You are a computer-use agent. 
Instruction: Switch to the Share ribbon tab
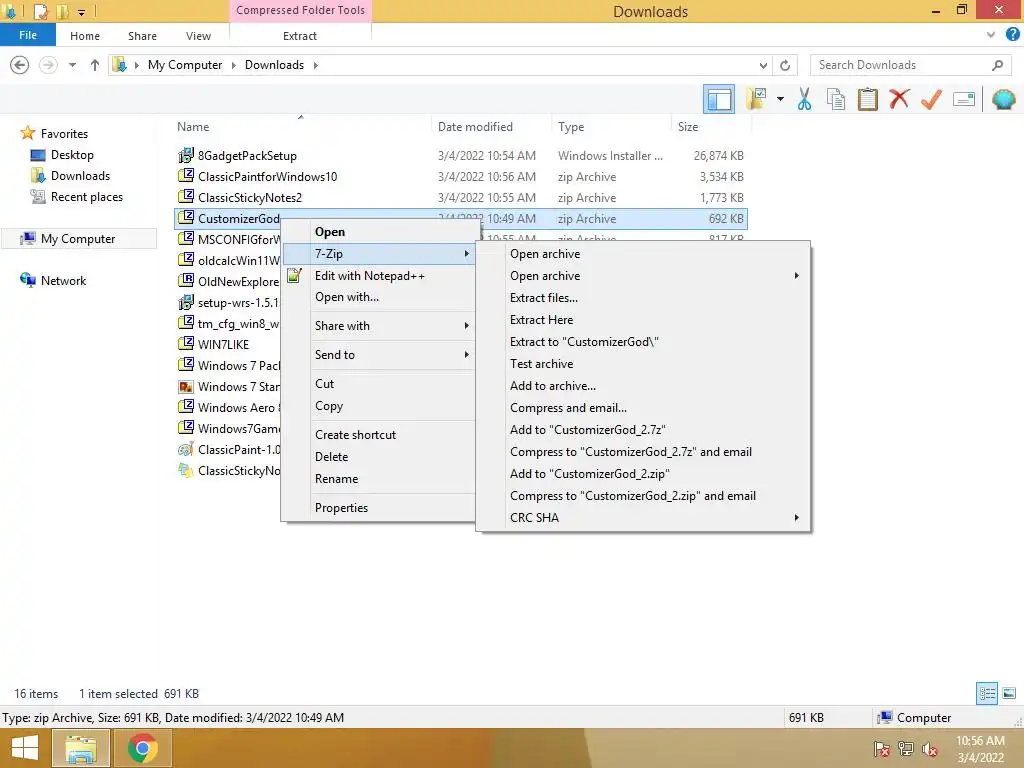click(142, 36)
